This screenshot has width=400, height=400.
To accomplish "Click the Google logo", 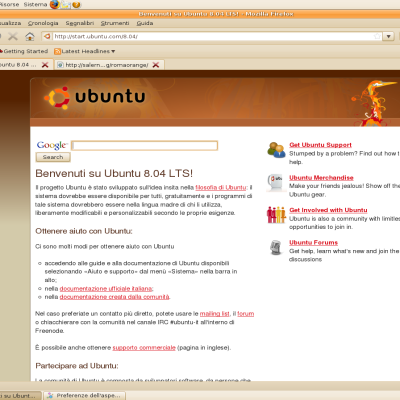I will 52,145.
